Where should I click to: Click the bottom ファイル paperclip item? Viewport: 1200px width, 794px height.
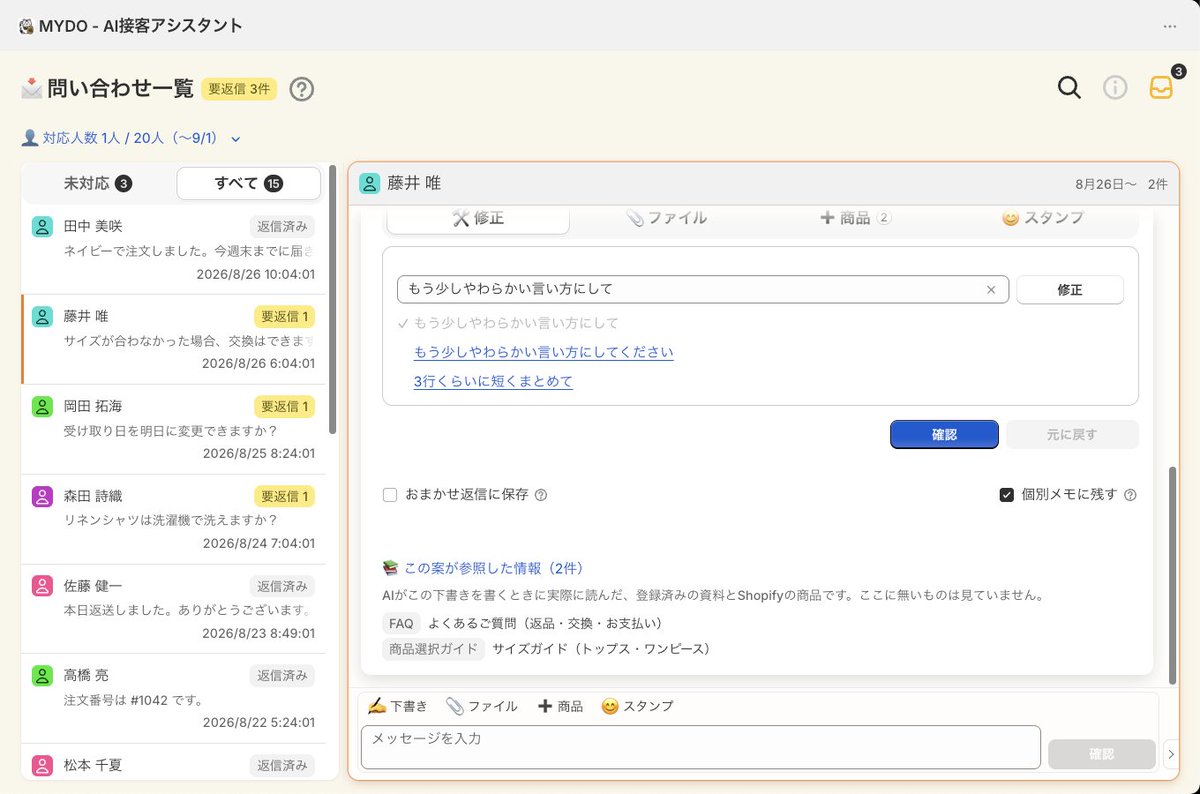click(x=481, y=706)
